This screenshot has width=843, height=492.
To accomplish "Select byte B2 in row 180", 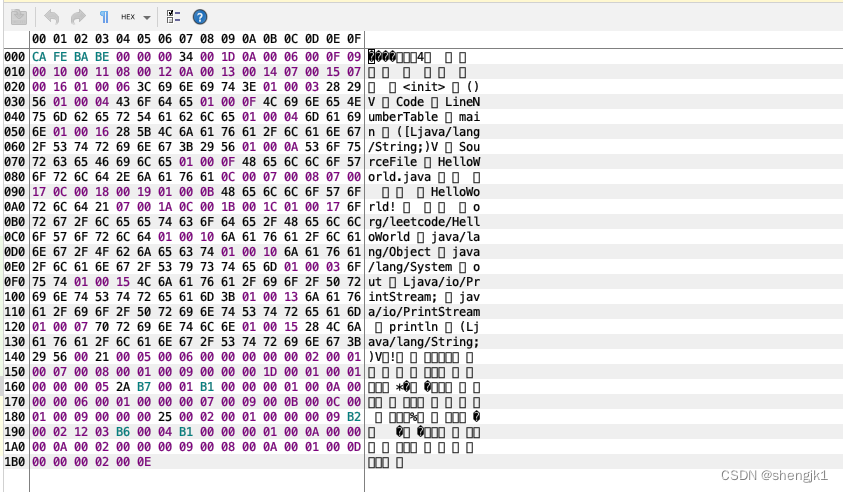I will [354, 417].
